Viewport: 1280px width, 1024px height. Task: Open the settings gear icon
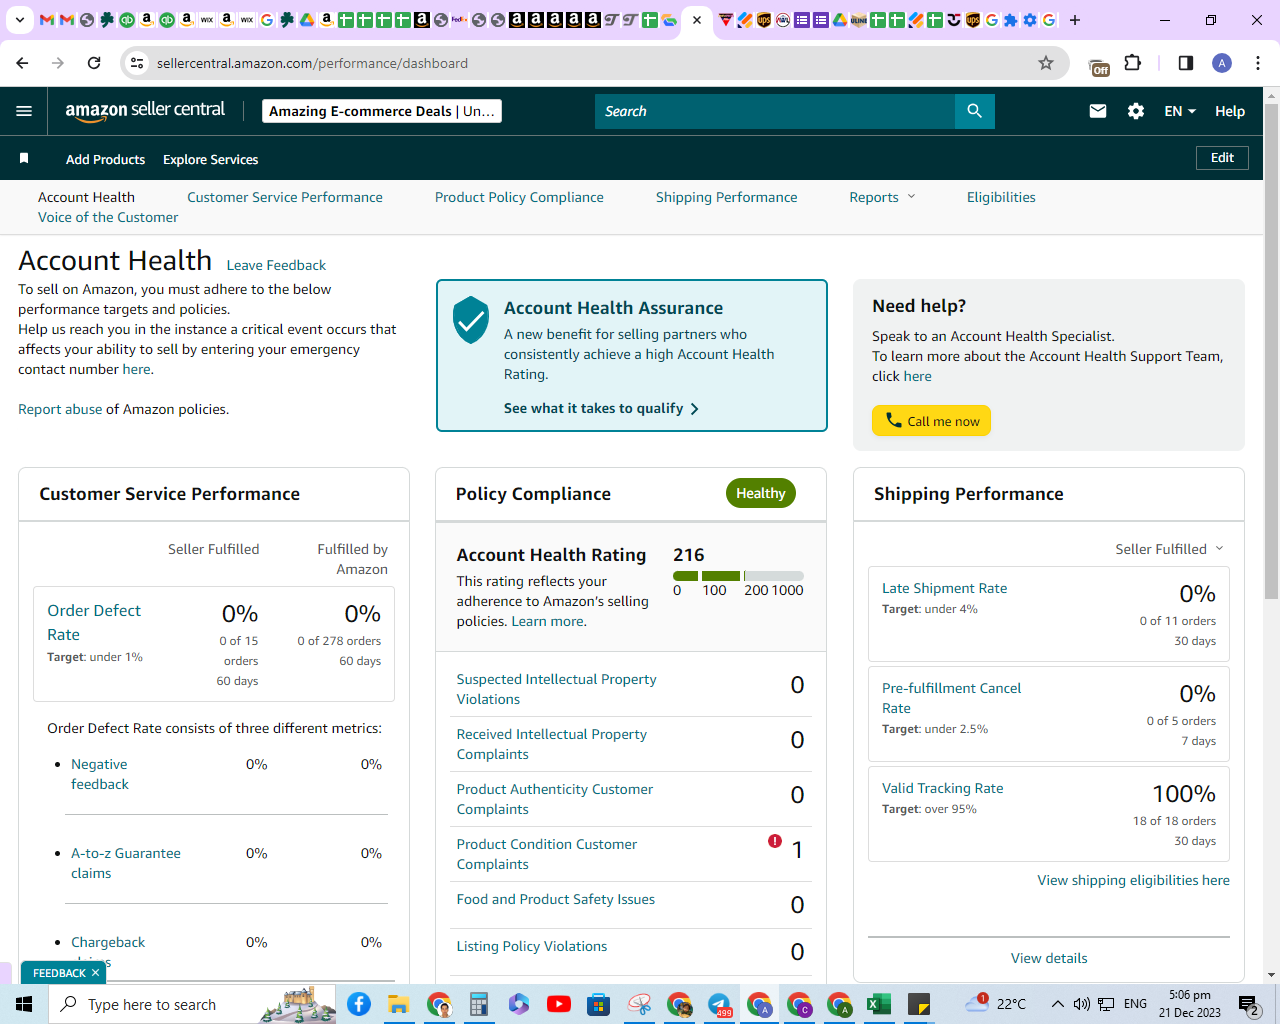coord(1136,111)
